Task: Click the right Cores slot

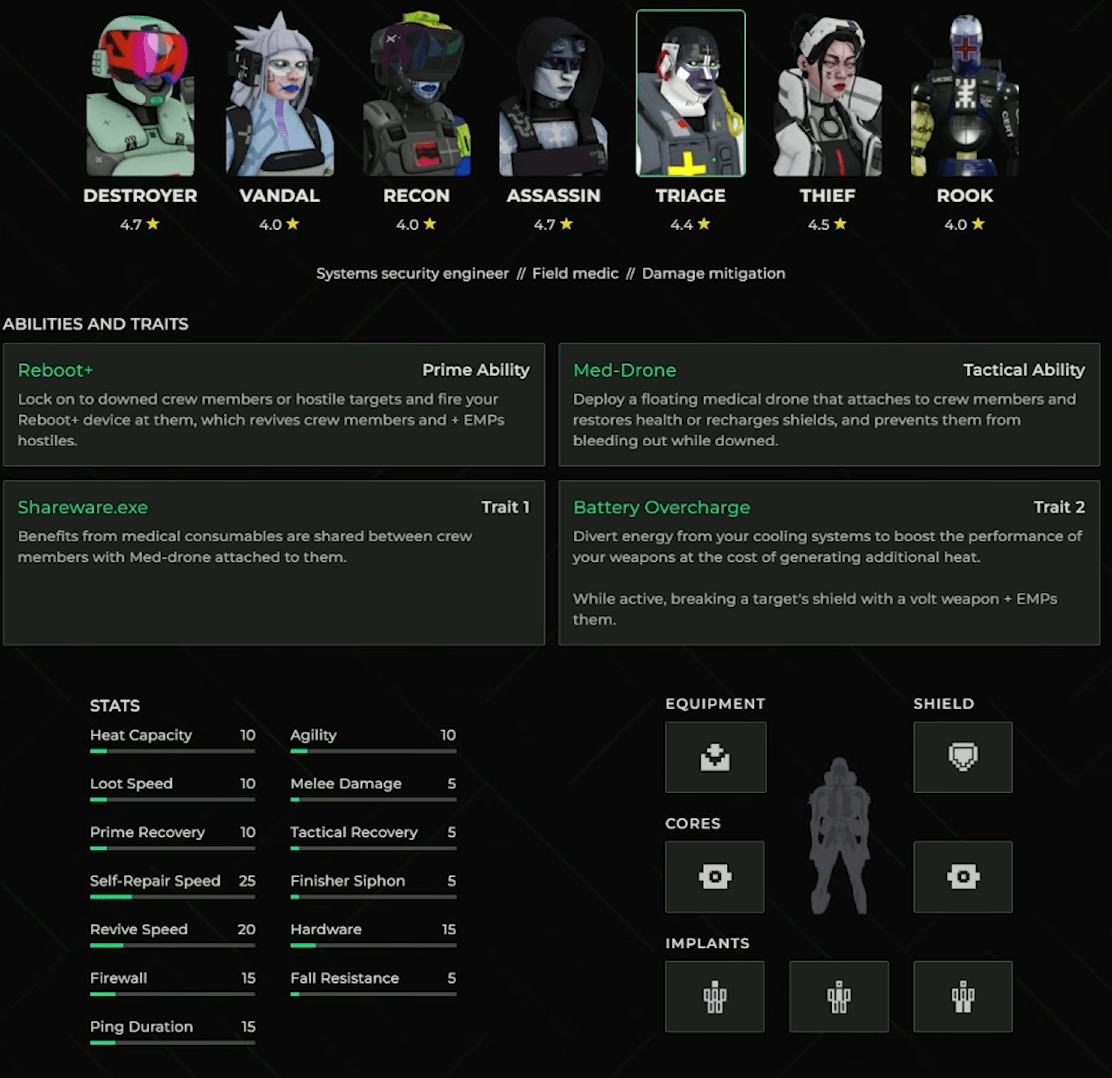Action: 962,877
